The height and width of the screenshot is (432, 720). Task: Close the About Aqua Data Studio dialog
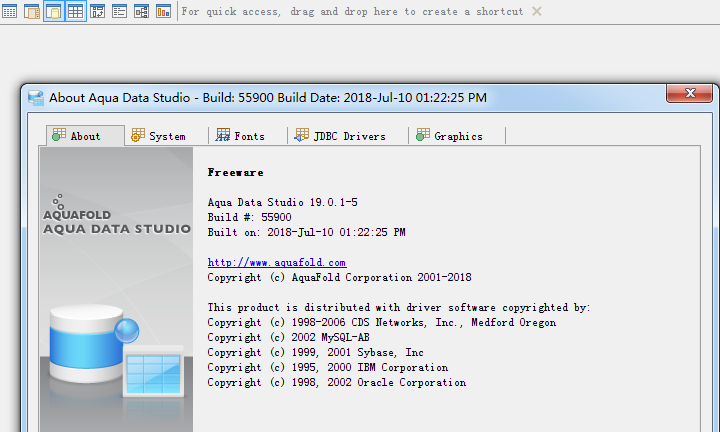pyautogui.click(x=689, y=93)
